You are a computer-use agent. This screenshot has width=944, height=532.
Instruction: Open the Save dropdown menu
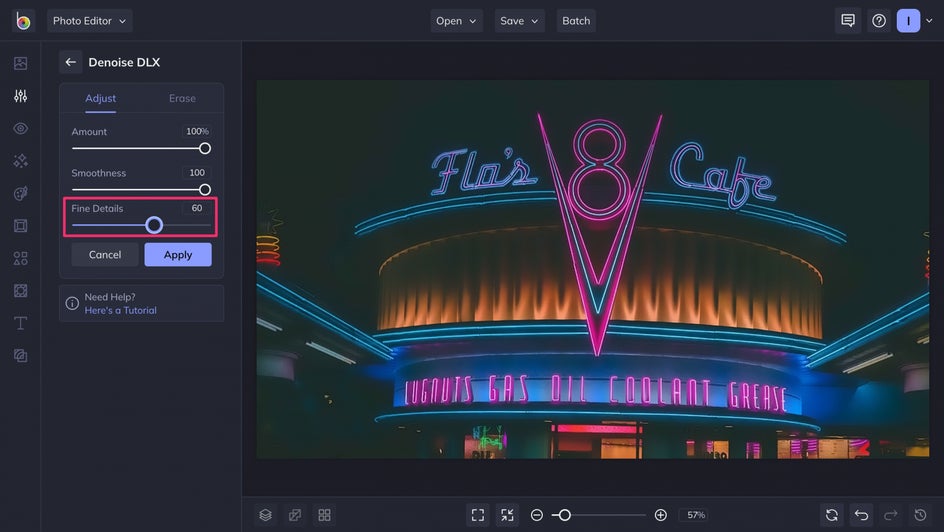(520, 21)
